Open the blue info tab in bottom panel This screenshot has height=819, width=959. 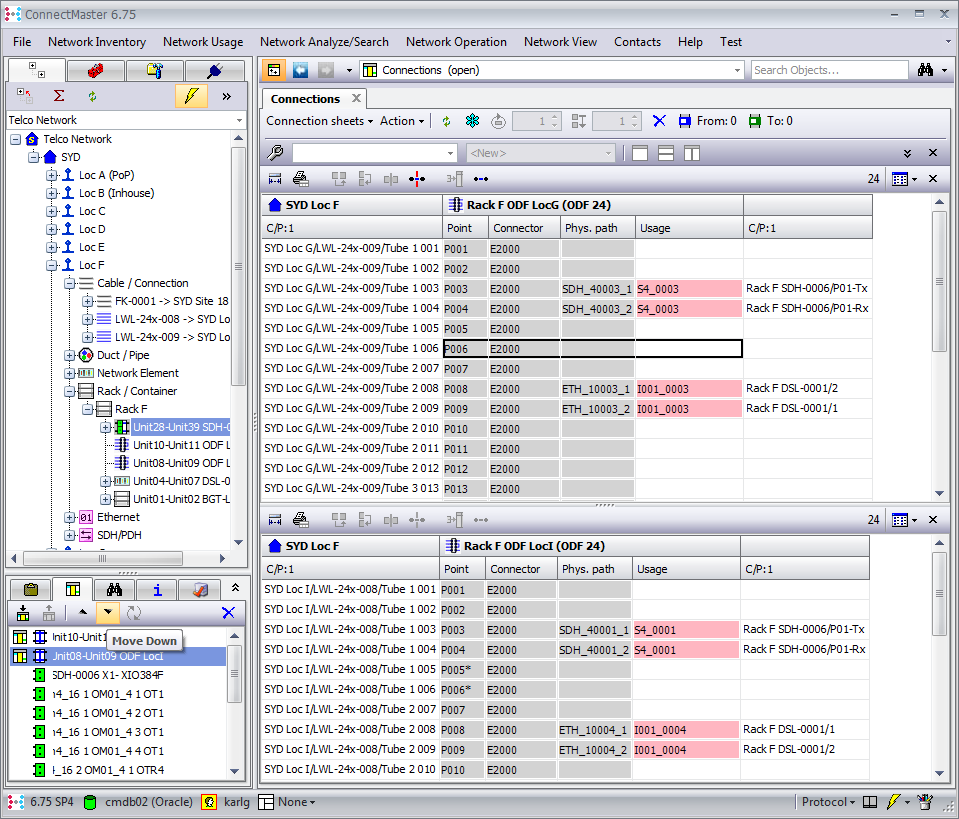click(x=157, y=590)
